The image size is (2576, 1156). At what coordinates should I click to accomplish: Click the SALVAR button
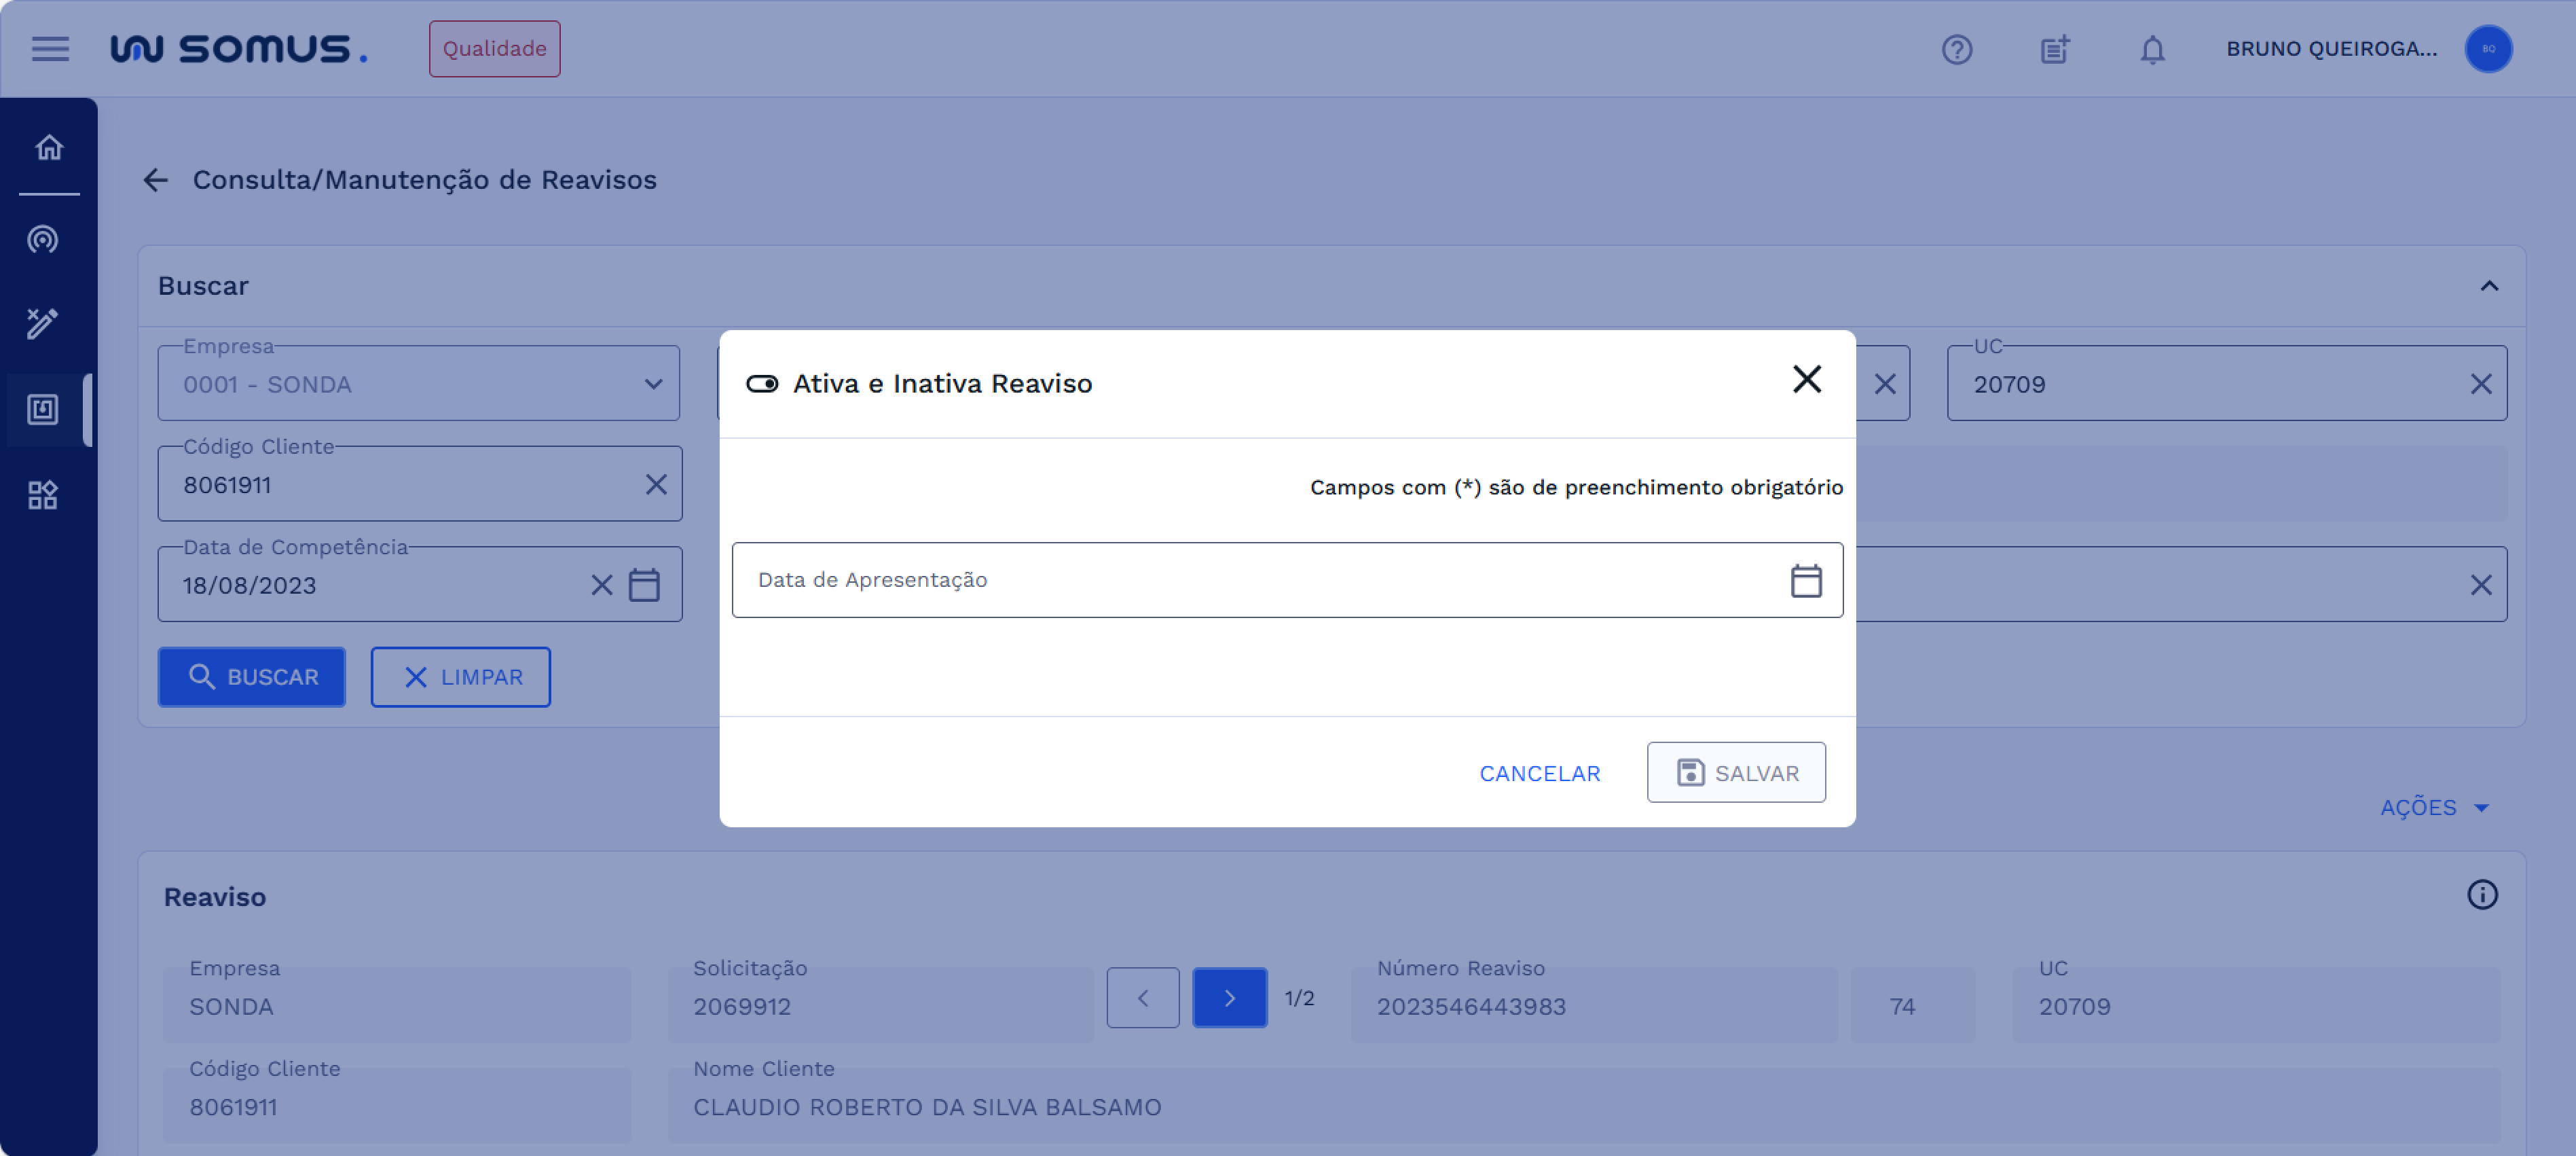(1736, 772)
